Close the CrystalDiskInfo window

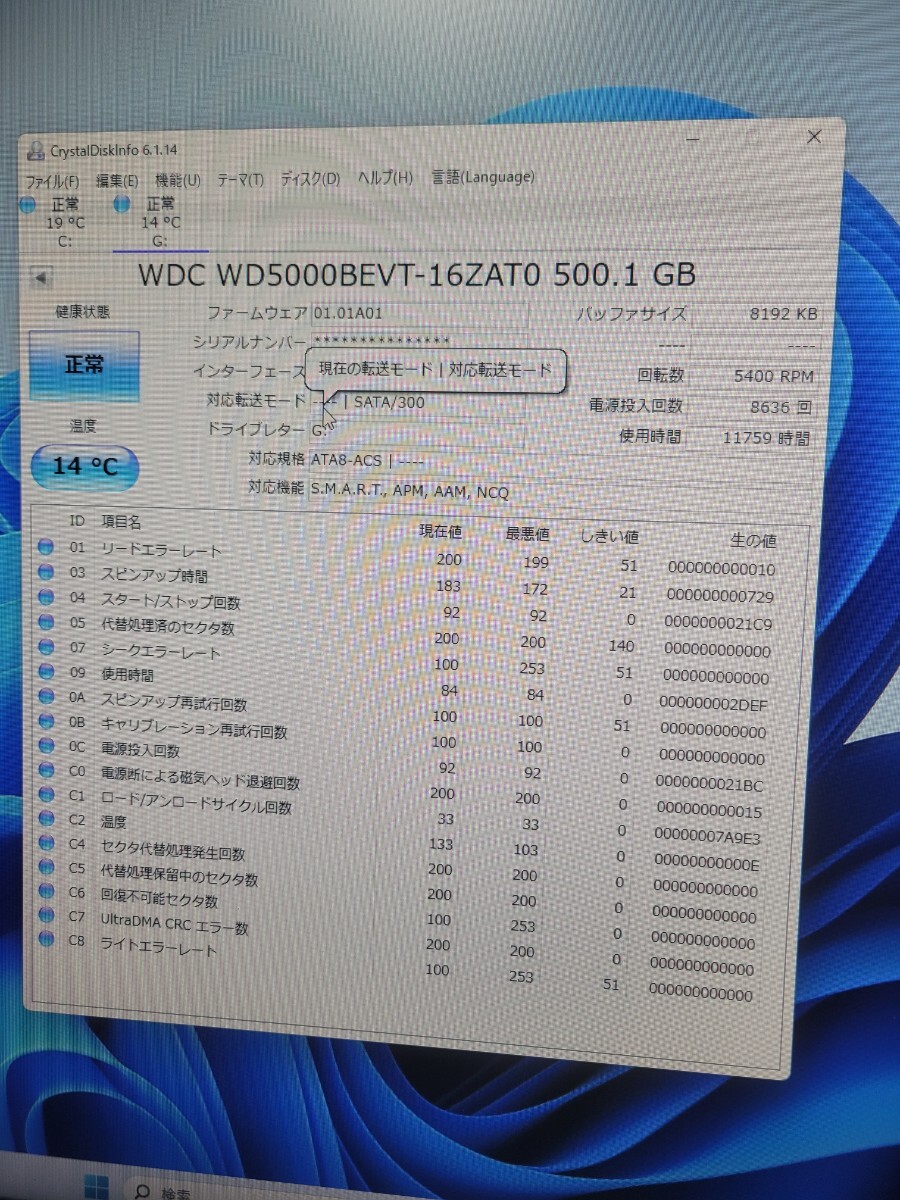pyautogui.click(x=815, y=137)
